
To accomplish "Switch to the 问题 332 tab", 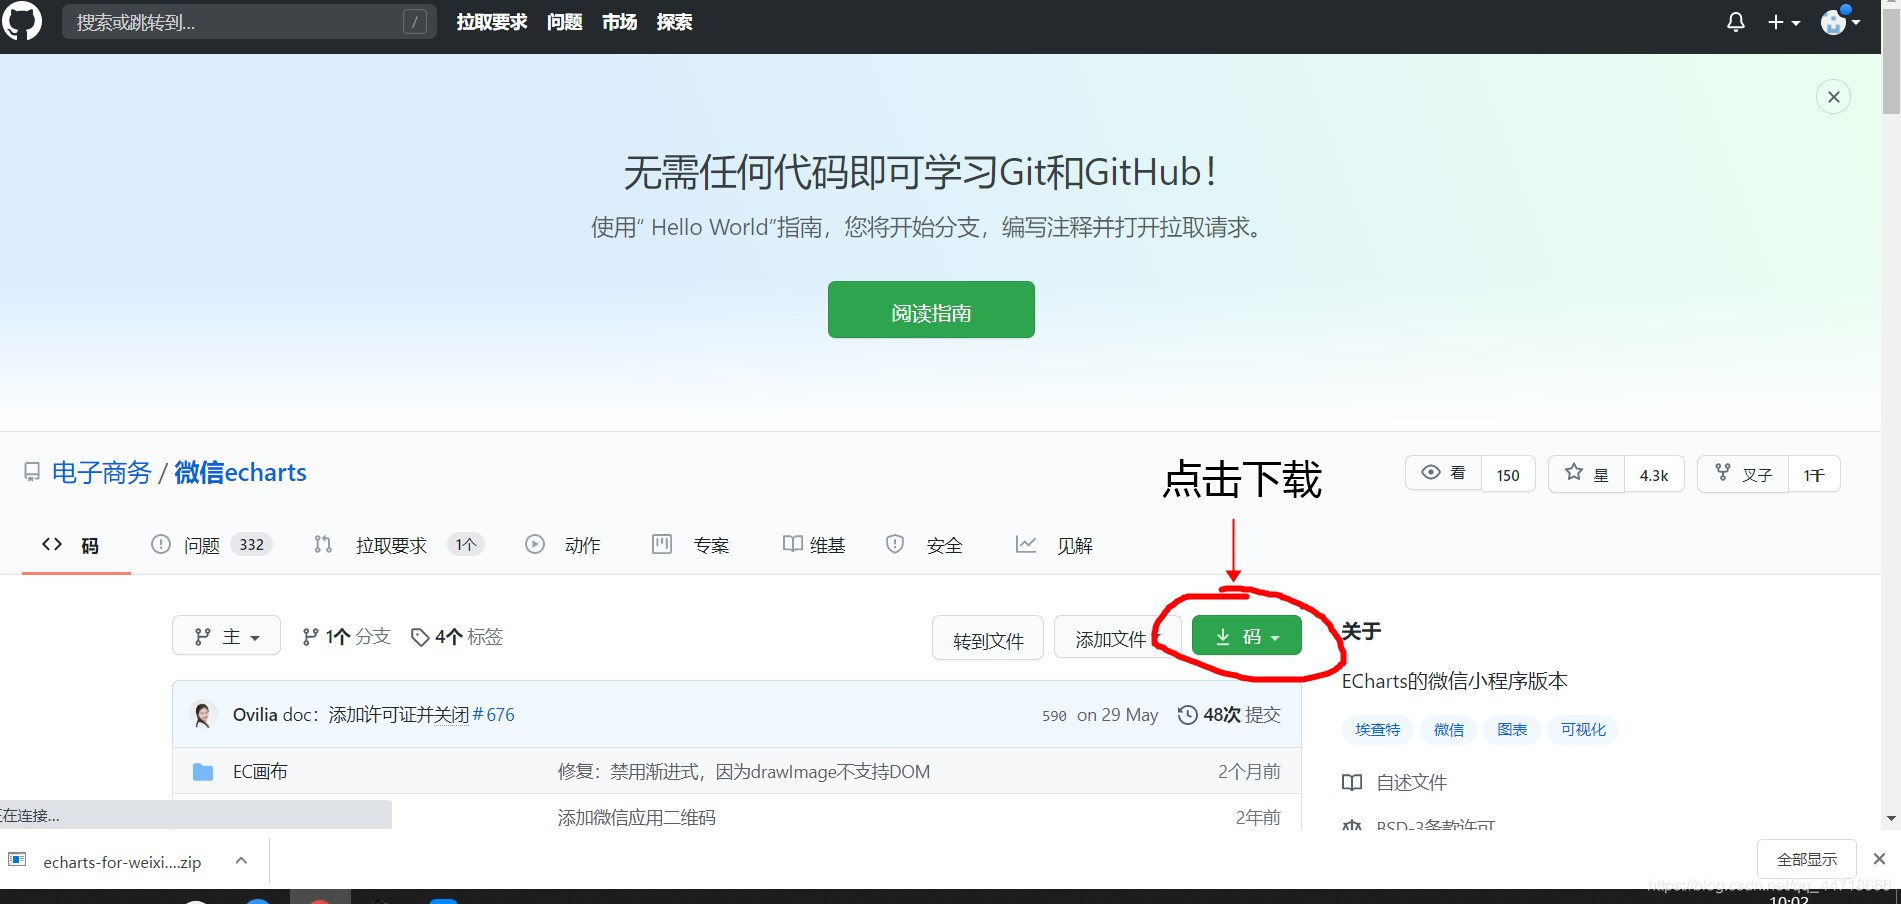I will click(211, 545).
